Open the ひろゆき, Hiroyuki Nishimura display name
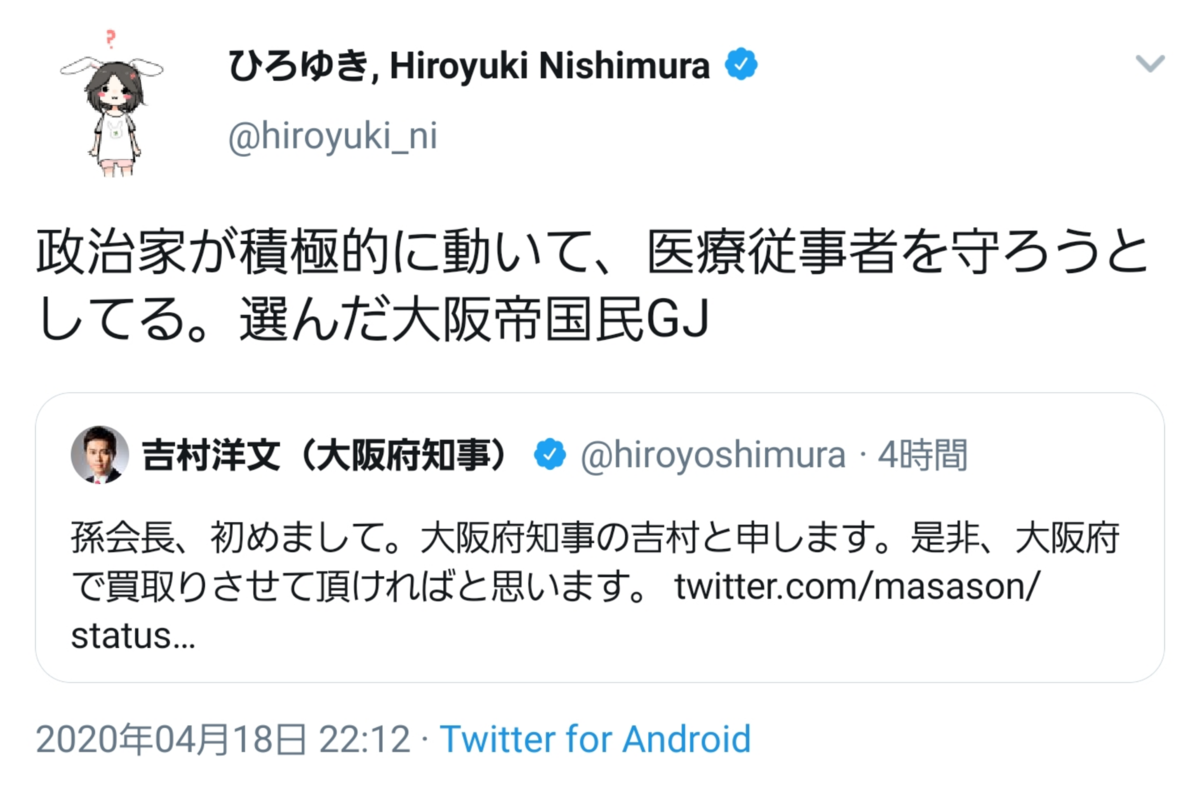The image size is (1200, 797). 469,67
